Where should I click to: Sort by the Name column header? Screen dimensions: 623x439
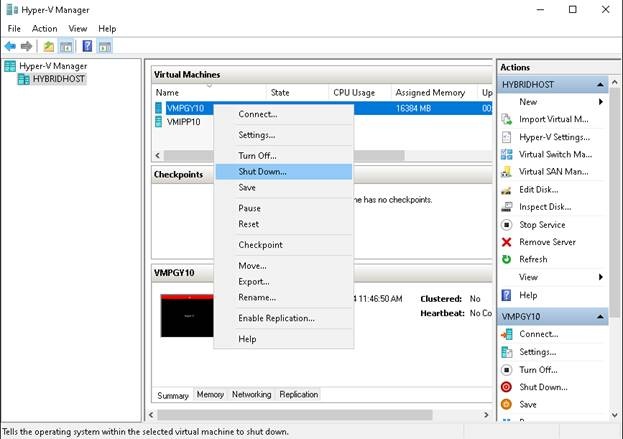(209, 93)
